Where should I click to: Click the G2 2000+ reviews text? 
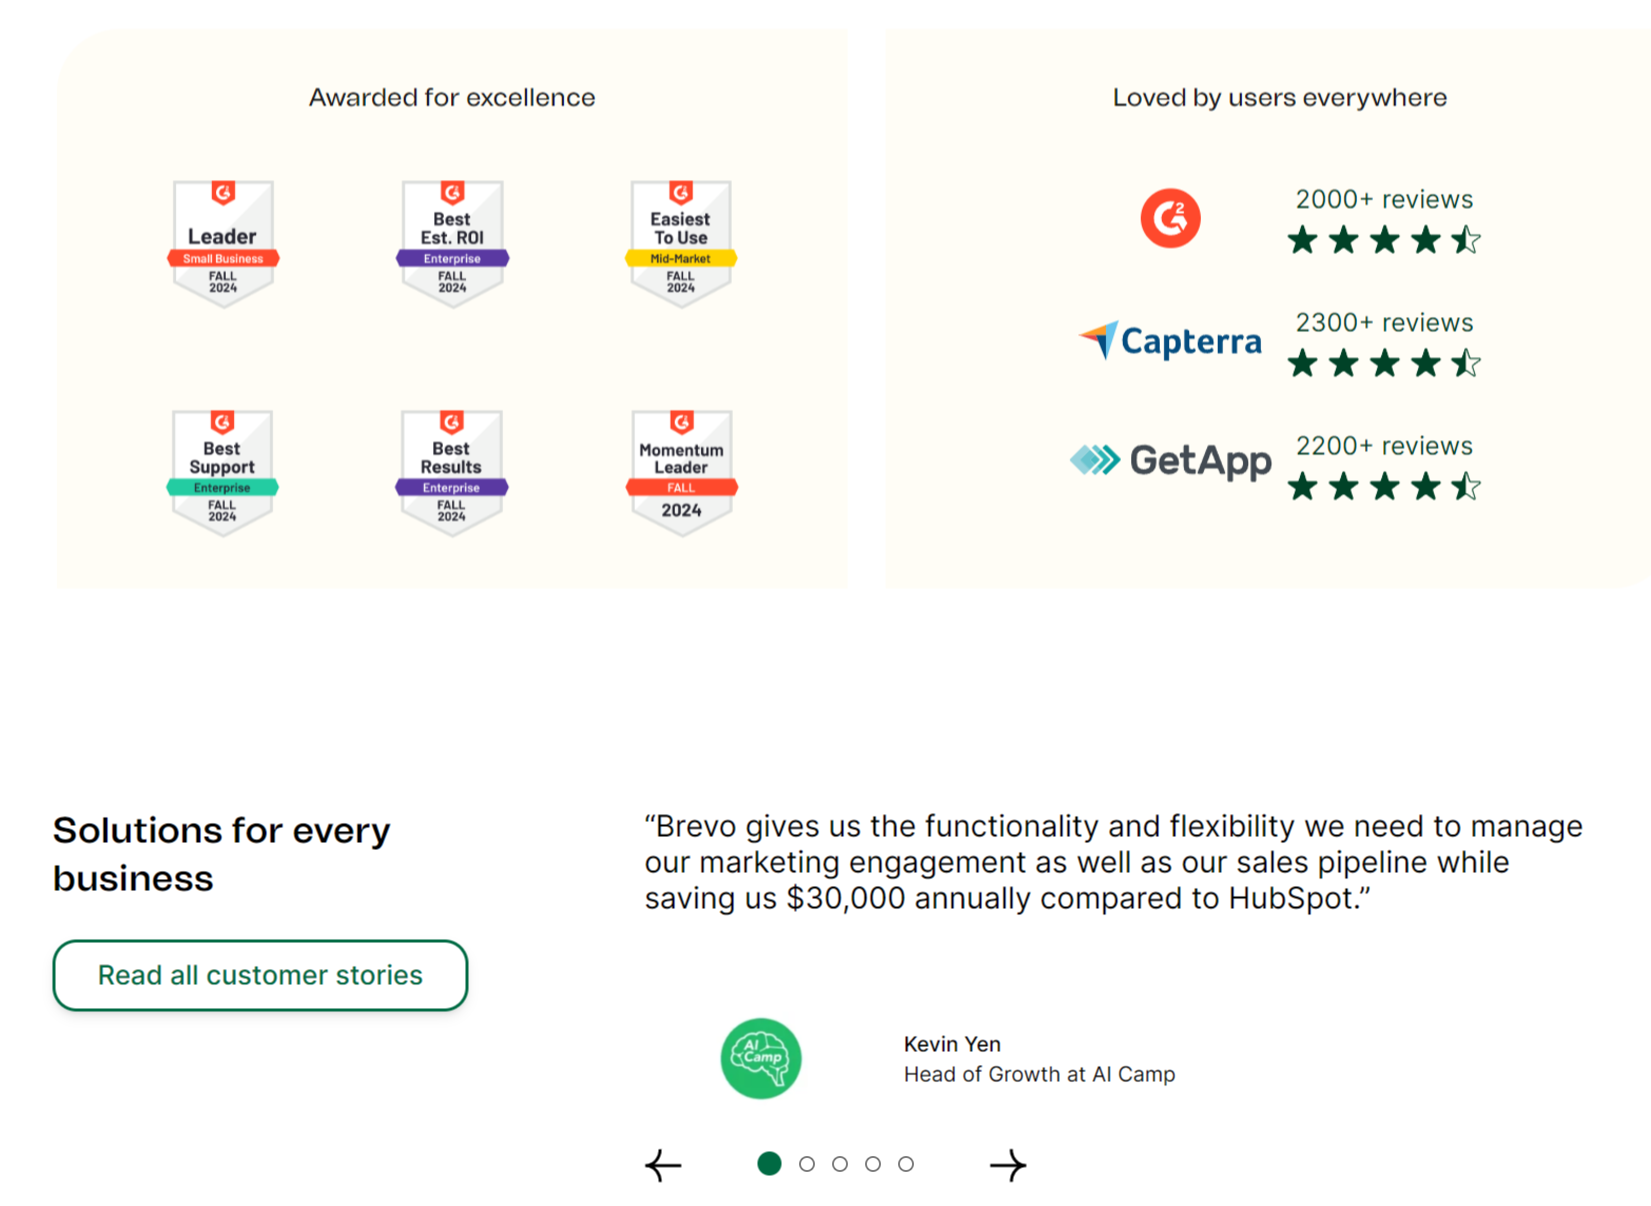pyautogui.click(x=1384, y=199)
